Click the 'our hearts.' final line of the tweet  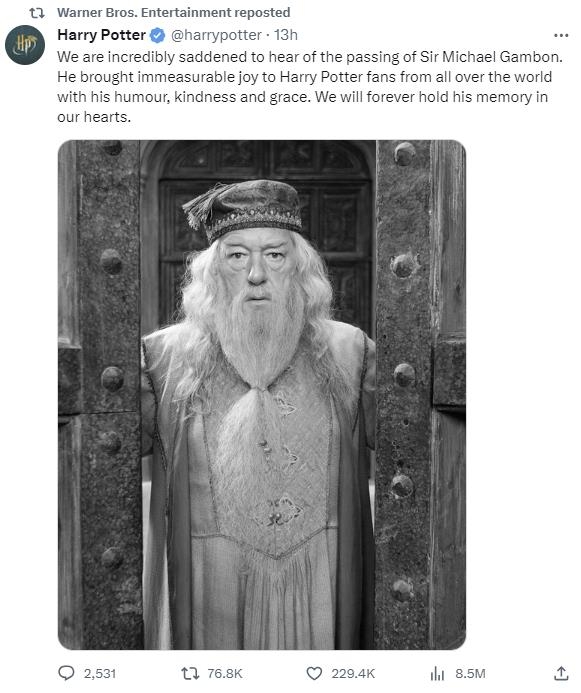pyautogui.click(x=94, y=117)
